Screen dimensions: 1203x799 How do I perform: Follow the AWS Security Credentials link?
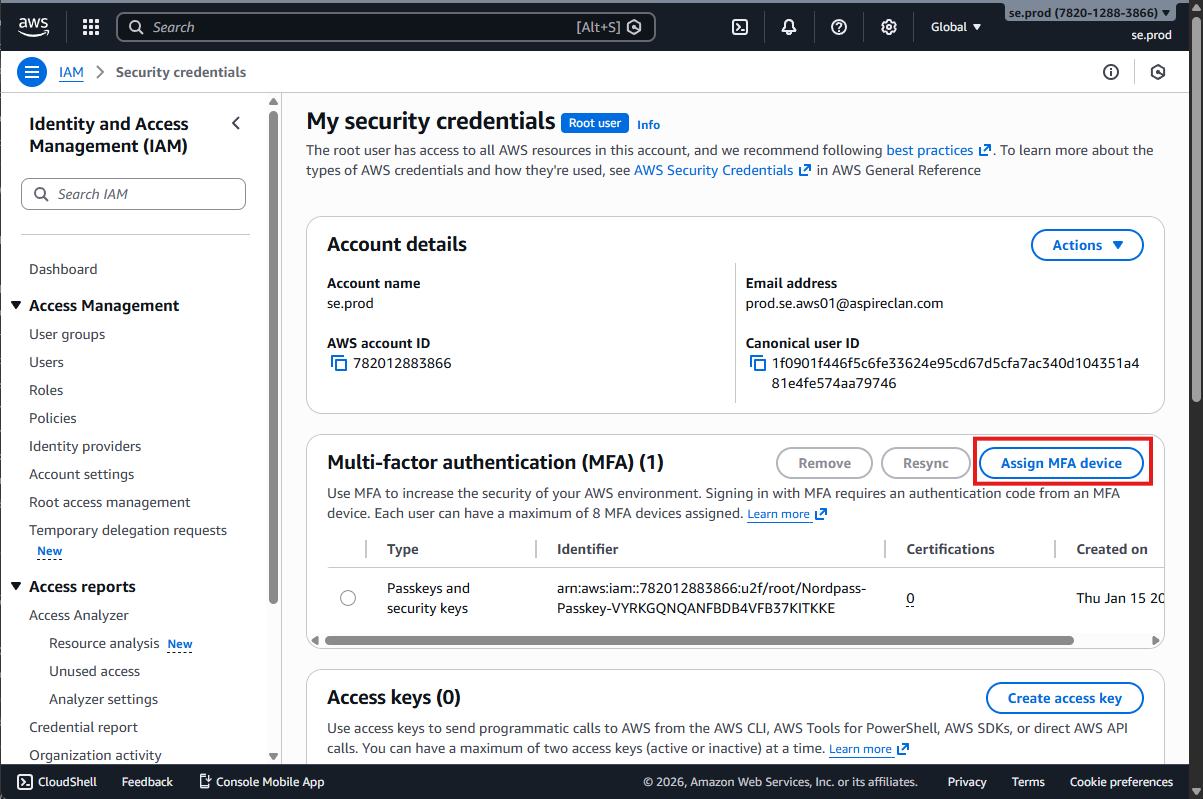[x=713, y=170]
